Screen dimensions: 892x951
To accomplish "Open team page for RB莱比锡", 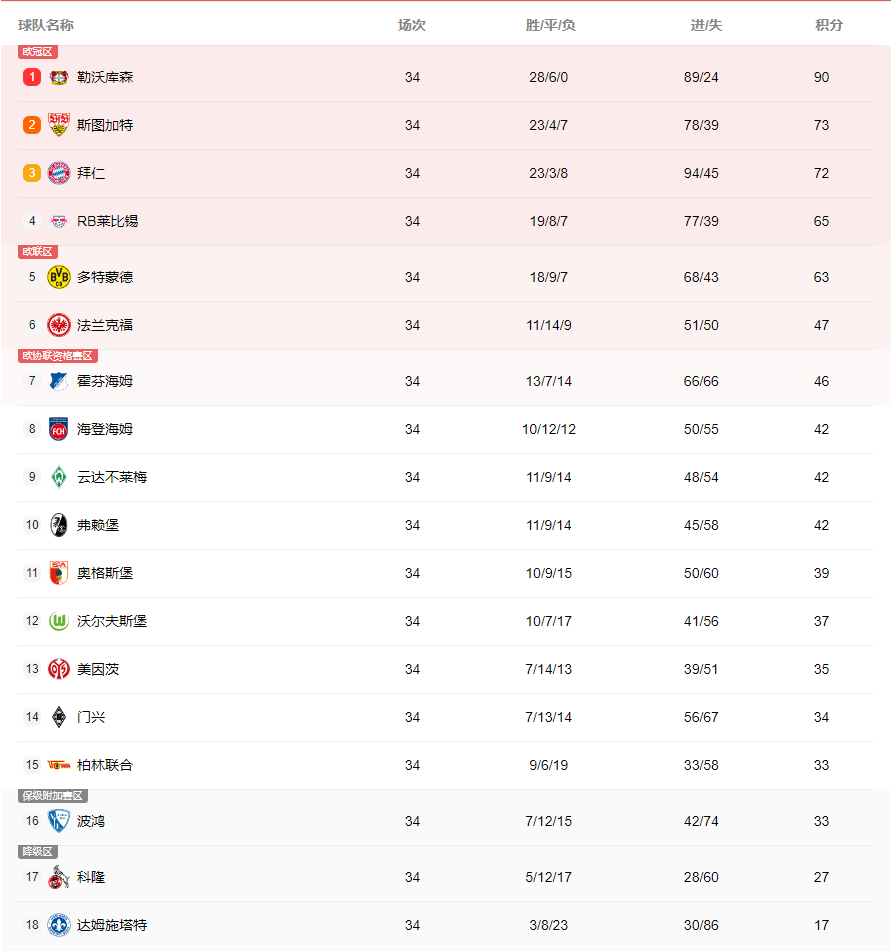I will coord(107,221).
